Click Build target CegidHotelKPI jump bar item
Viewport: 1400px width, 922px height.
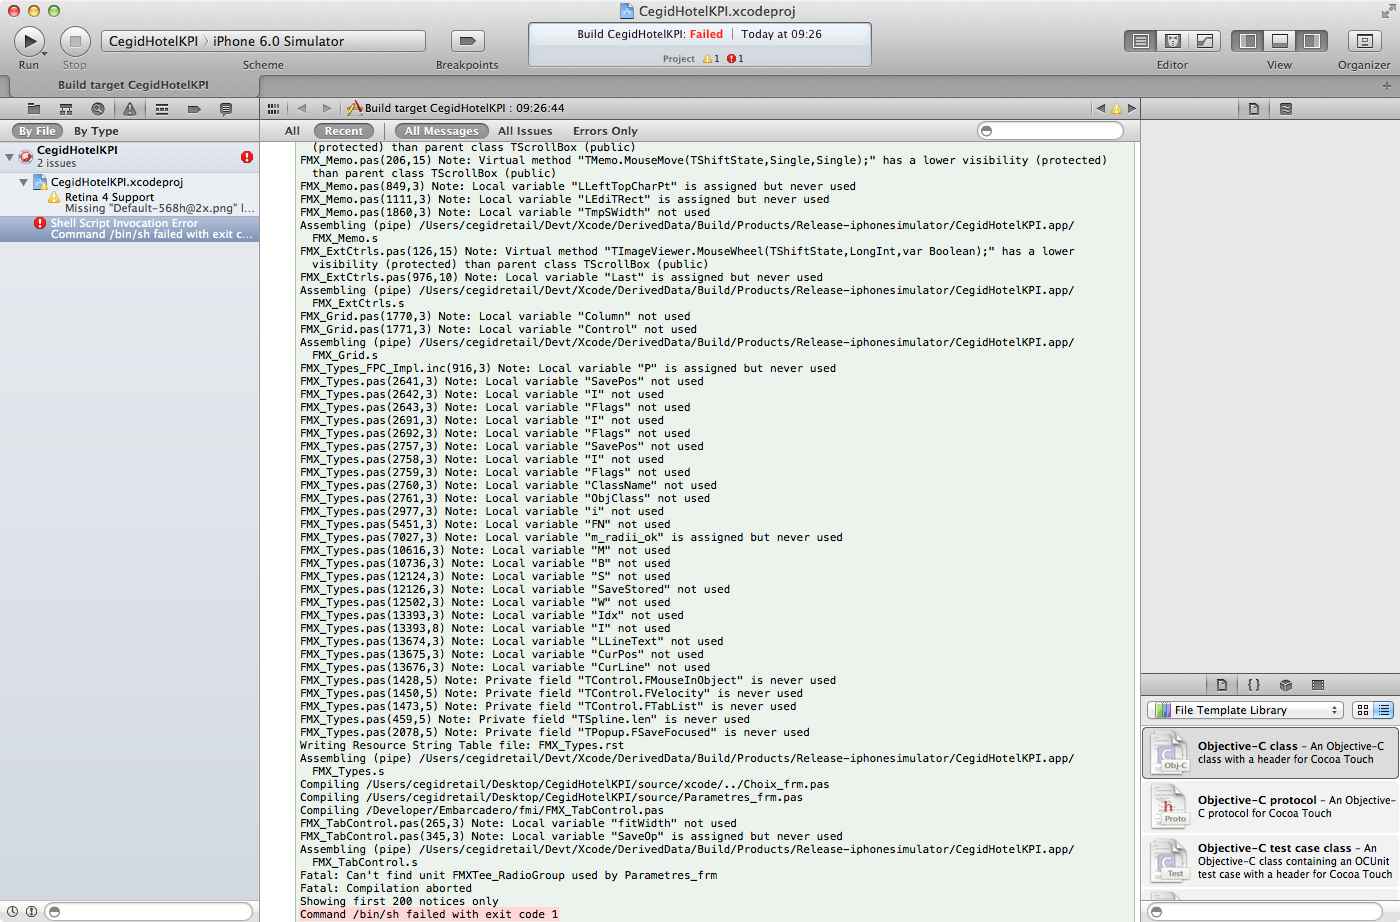point(456,108)
